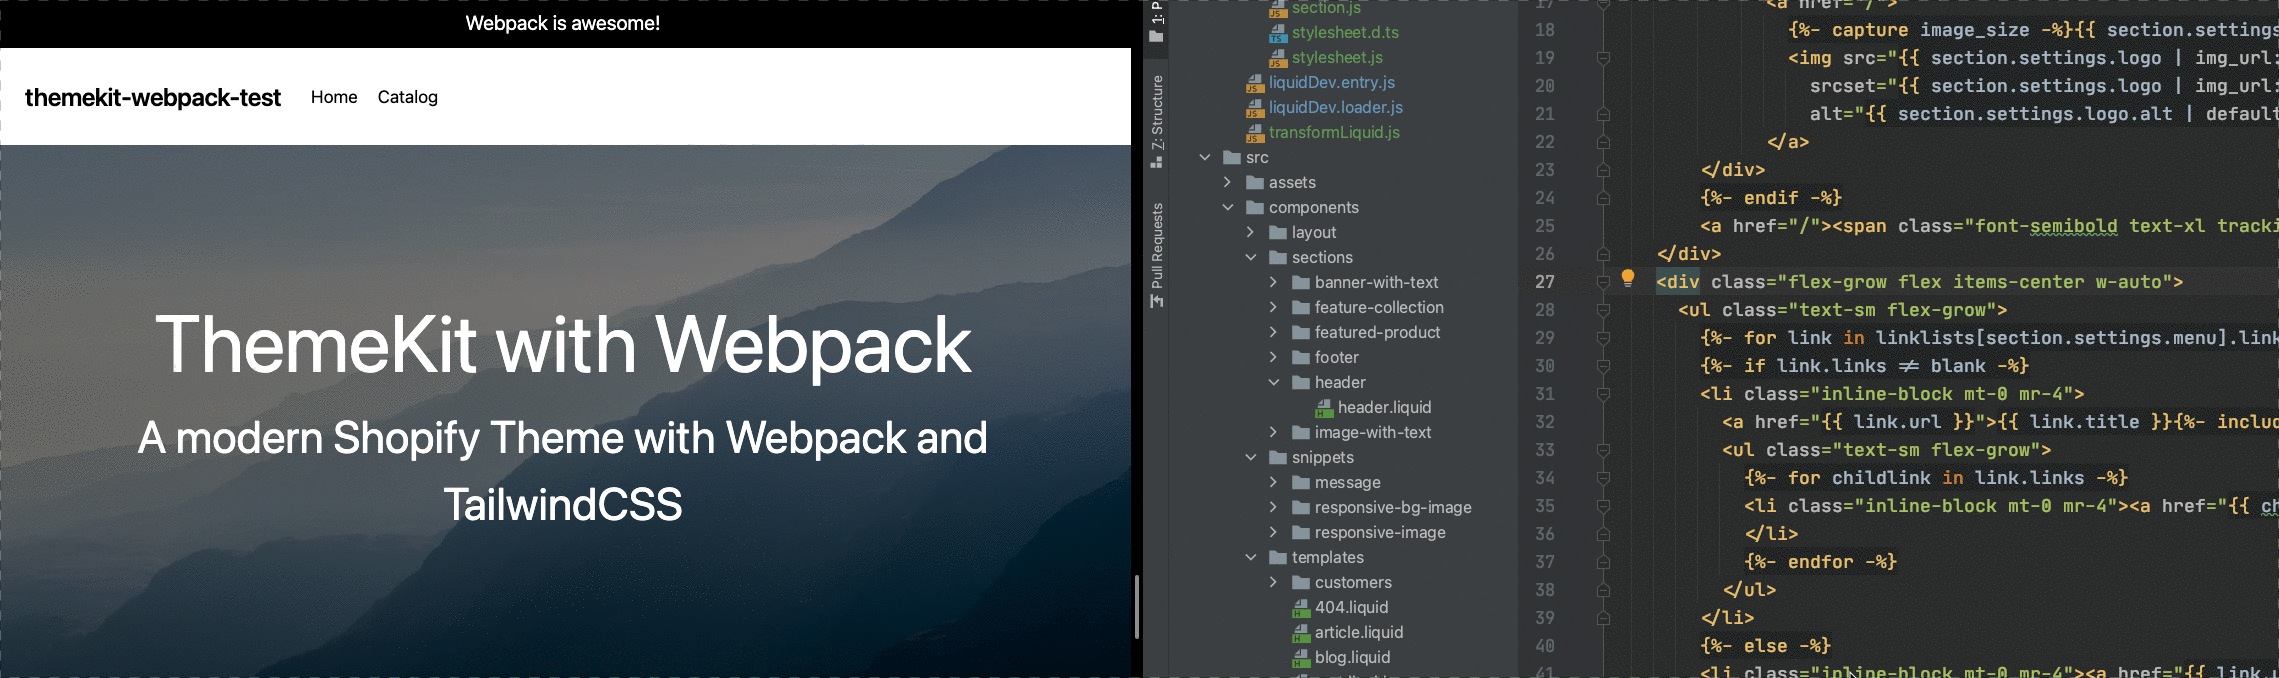Image resolution: width=2279 pixels, height=678 pixels.
Task: Collapse the header folder chevron
Action: (x=1274, y=382)
